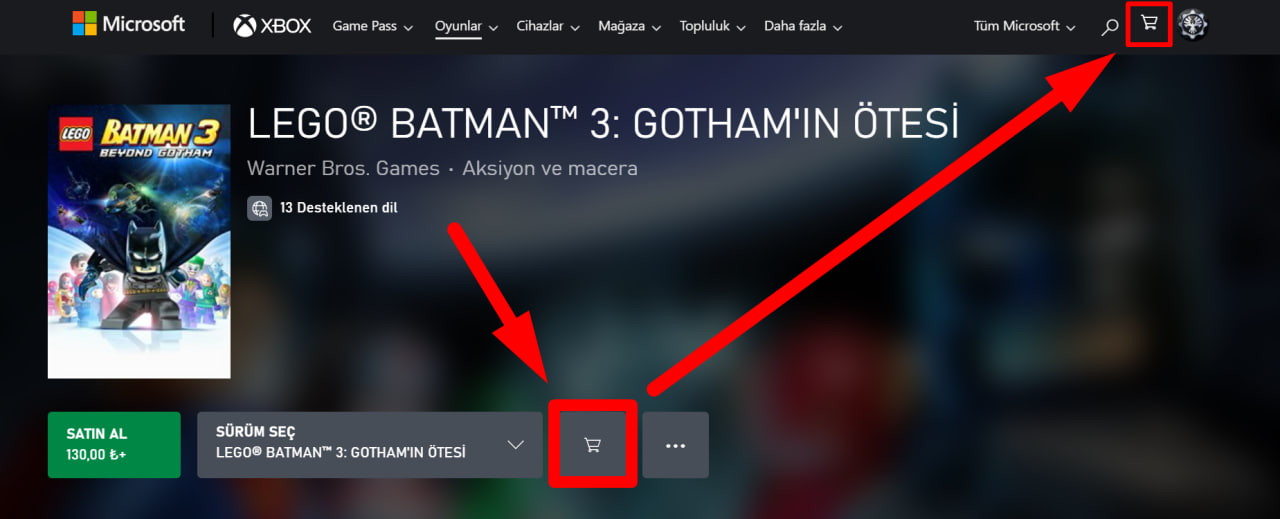The width and height of the screenshot is (1280, 519).
Task: Open the Warner Bros. Games publisher link
Action: tap(343, 168)
